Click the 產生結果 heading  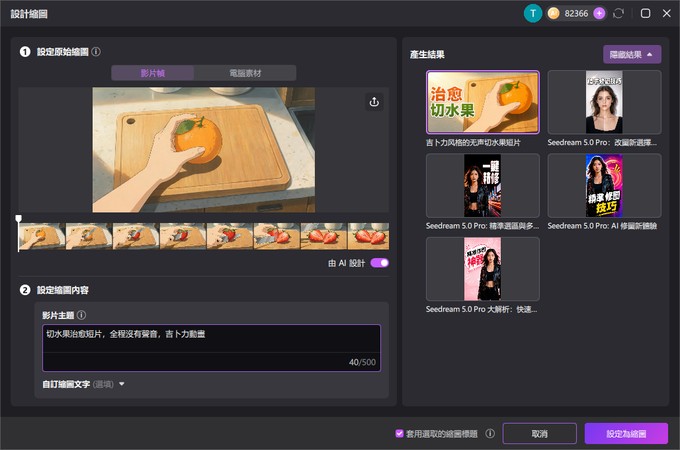tap(427, 54)
